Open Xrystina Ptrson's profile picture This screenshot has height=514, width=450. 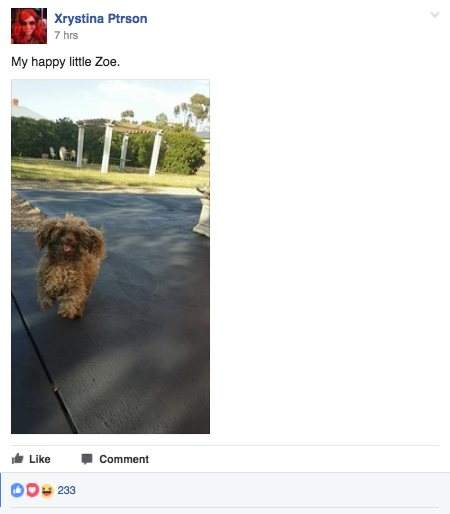tap(29, 26)
